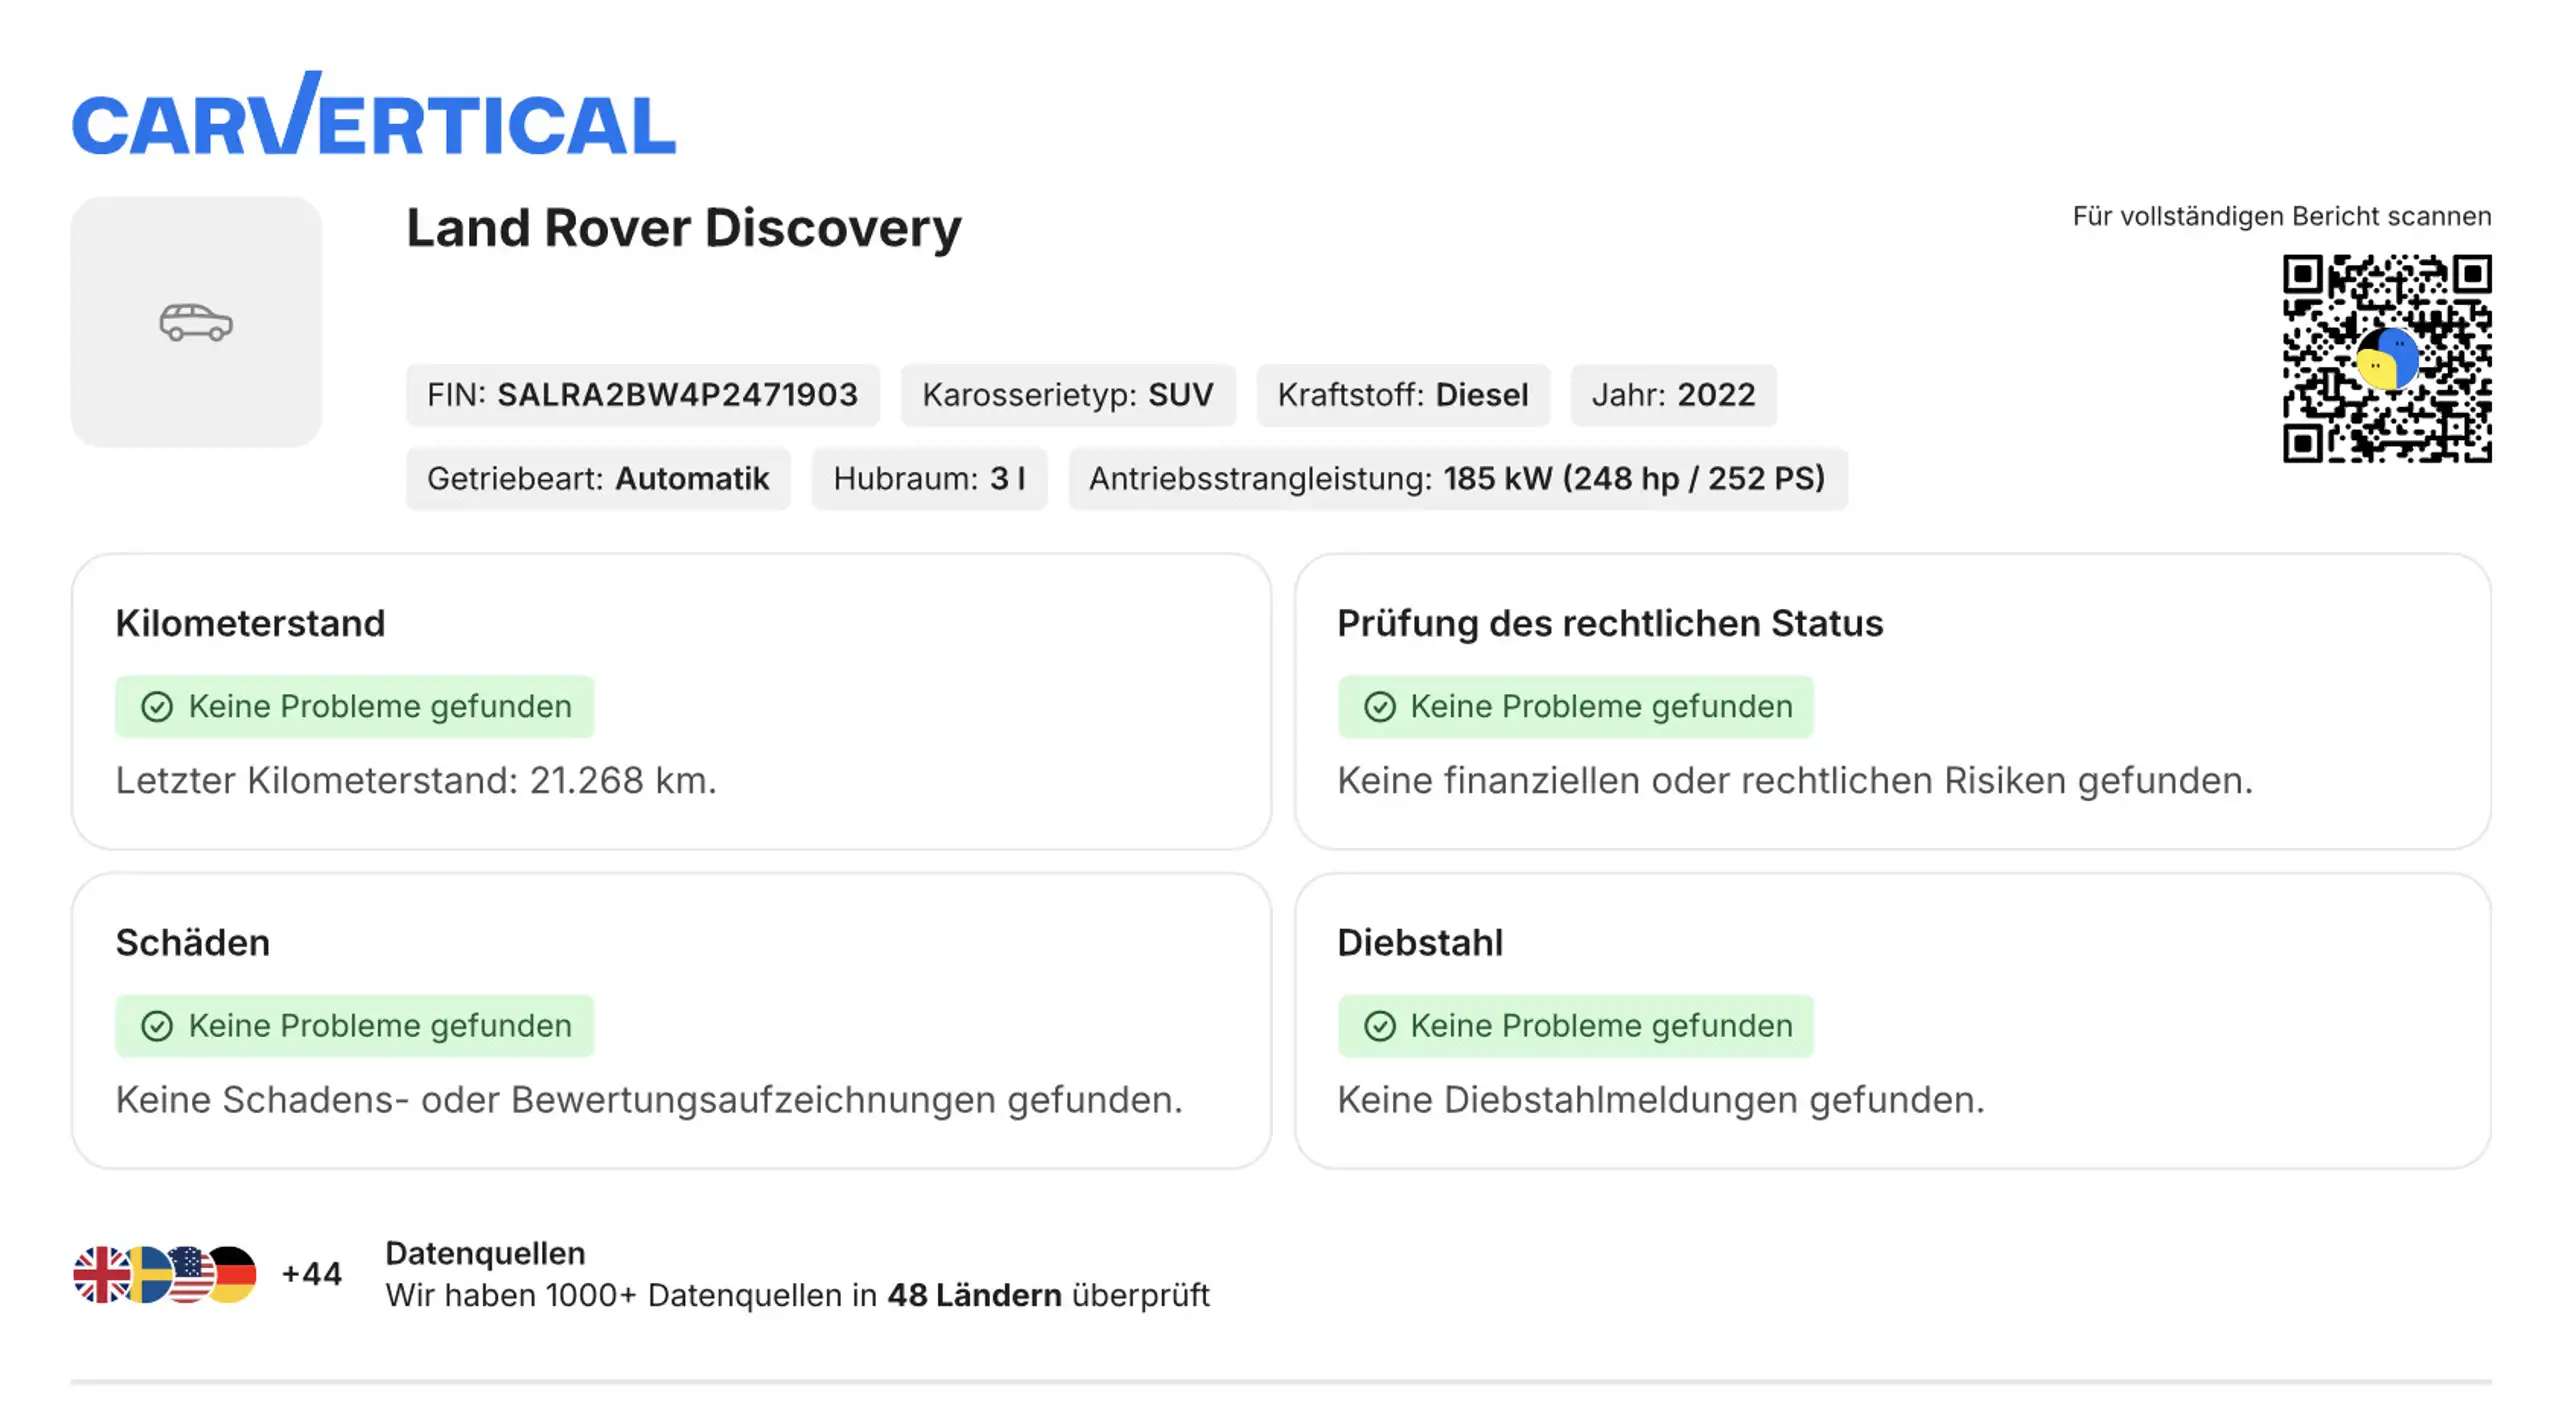Click the checkmark icon in Schäden card
2560x1406 pixels.
click(157, 1026)
